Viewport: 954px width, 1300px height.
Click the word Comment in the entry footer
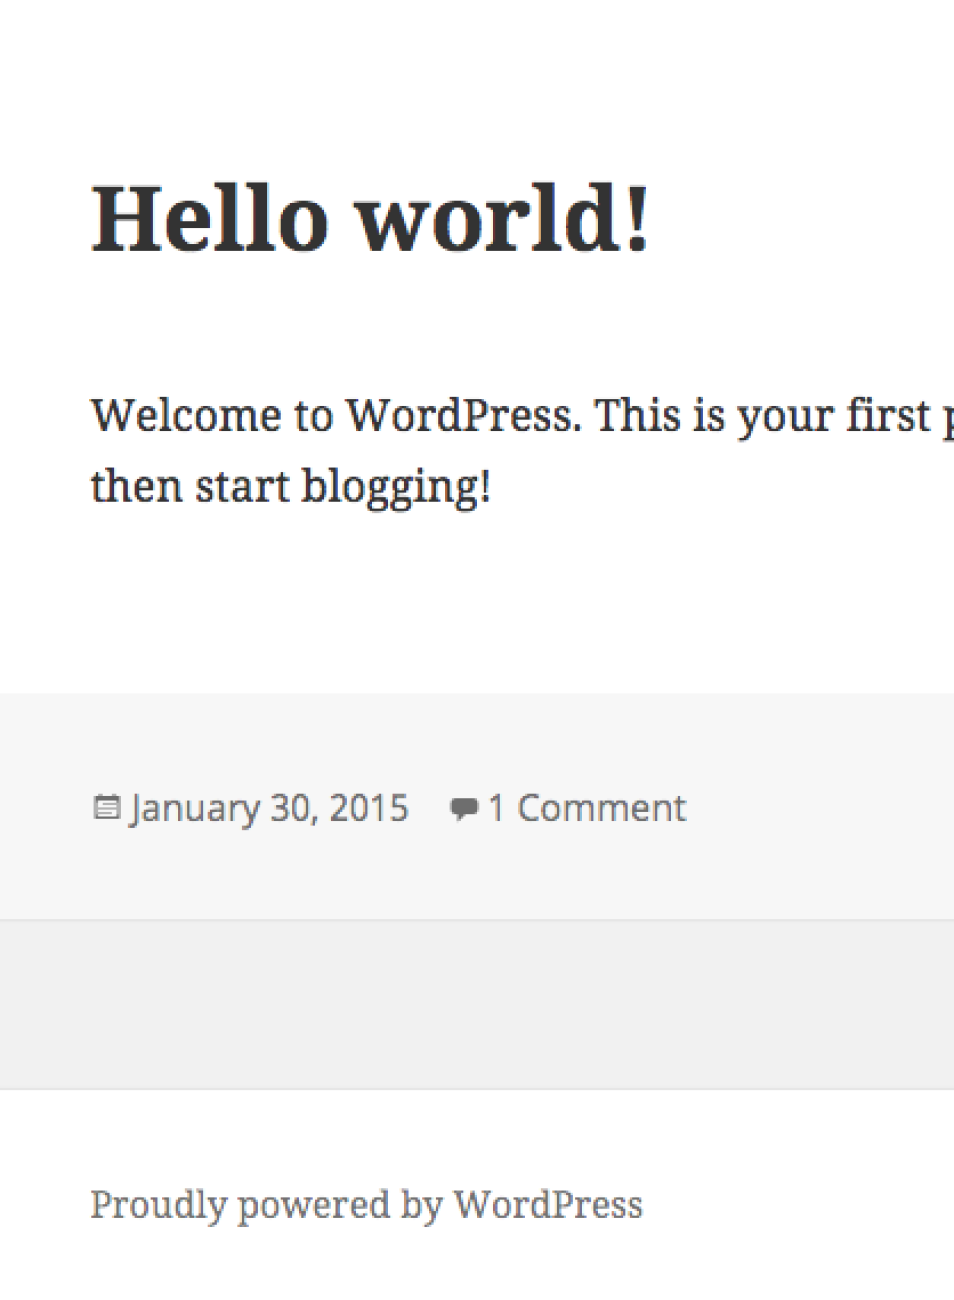tap(602, 808)
